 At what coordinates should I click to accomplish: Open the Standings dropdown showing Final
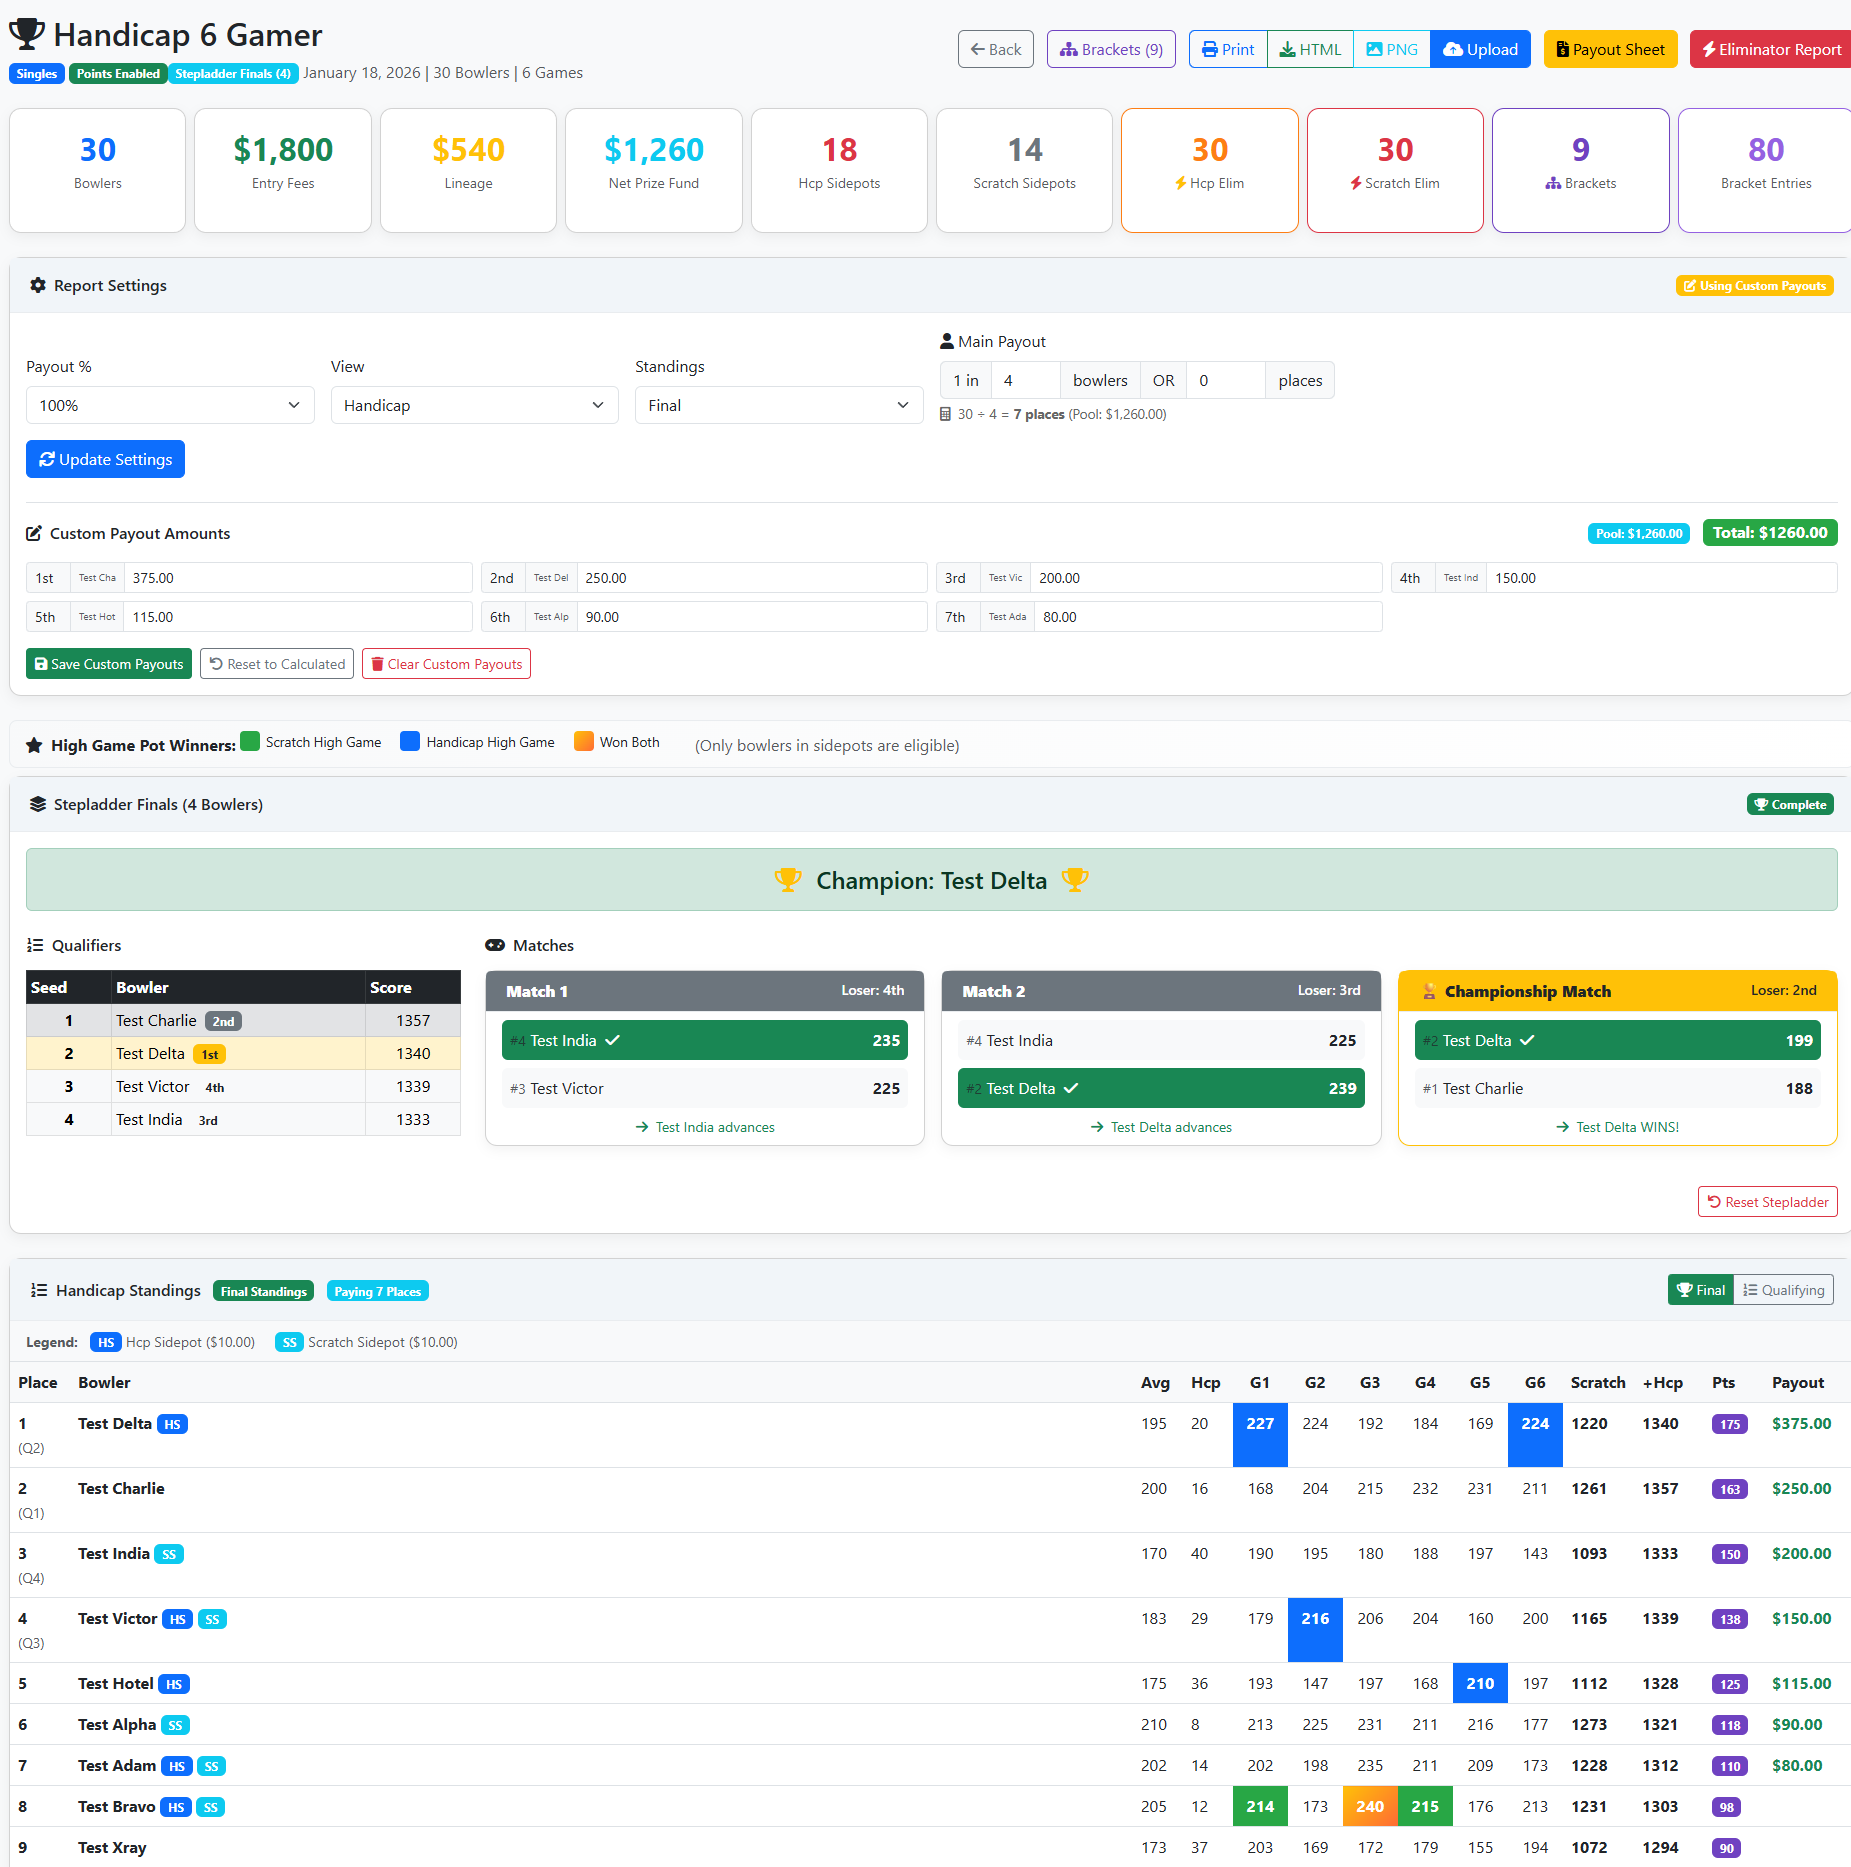click(x=778, y=405)
